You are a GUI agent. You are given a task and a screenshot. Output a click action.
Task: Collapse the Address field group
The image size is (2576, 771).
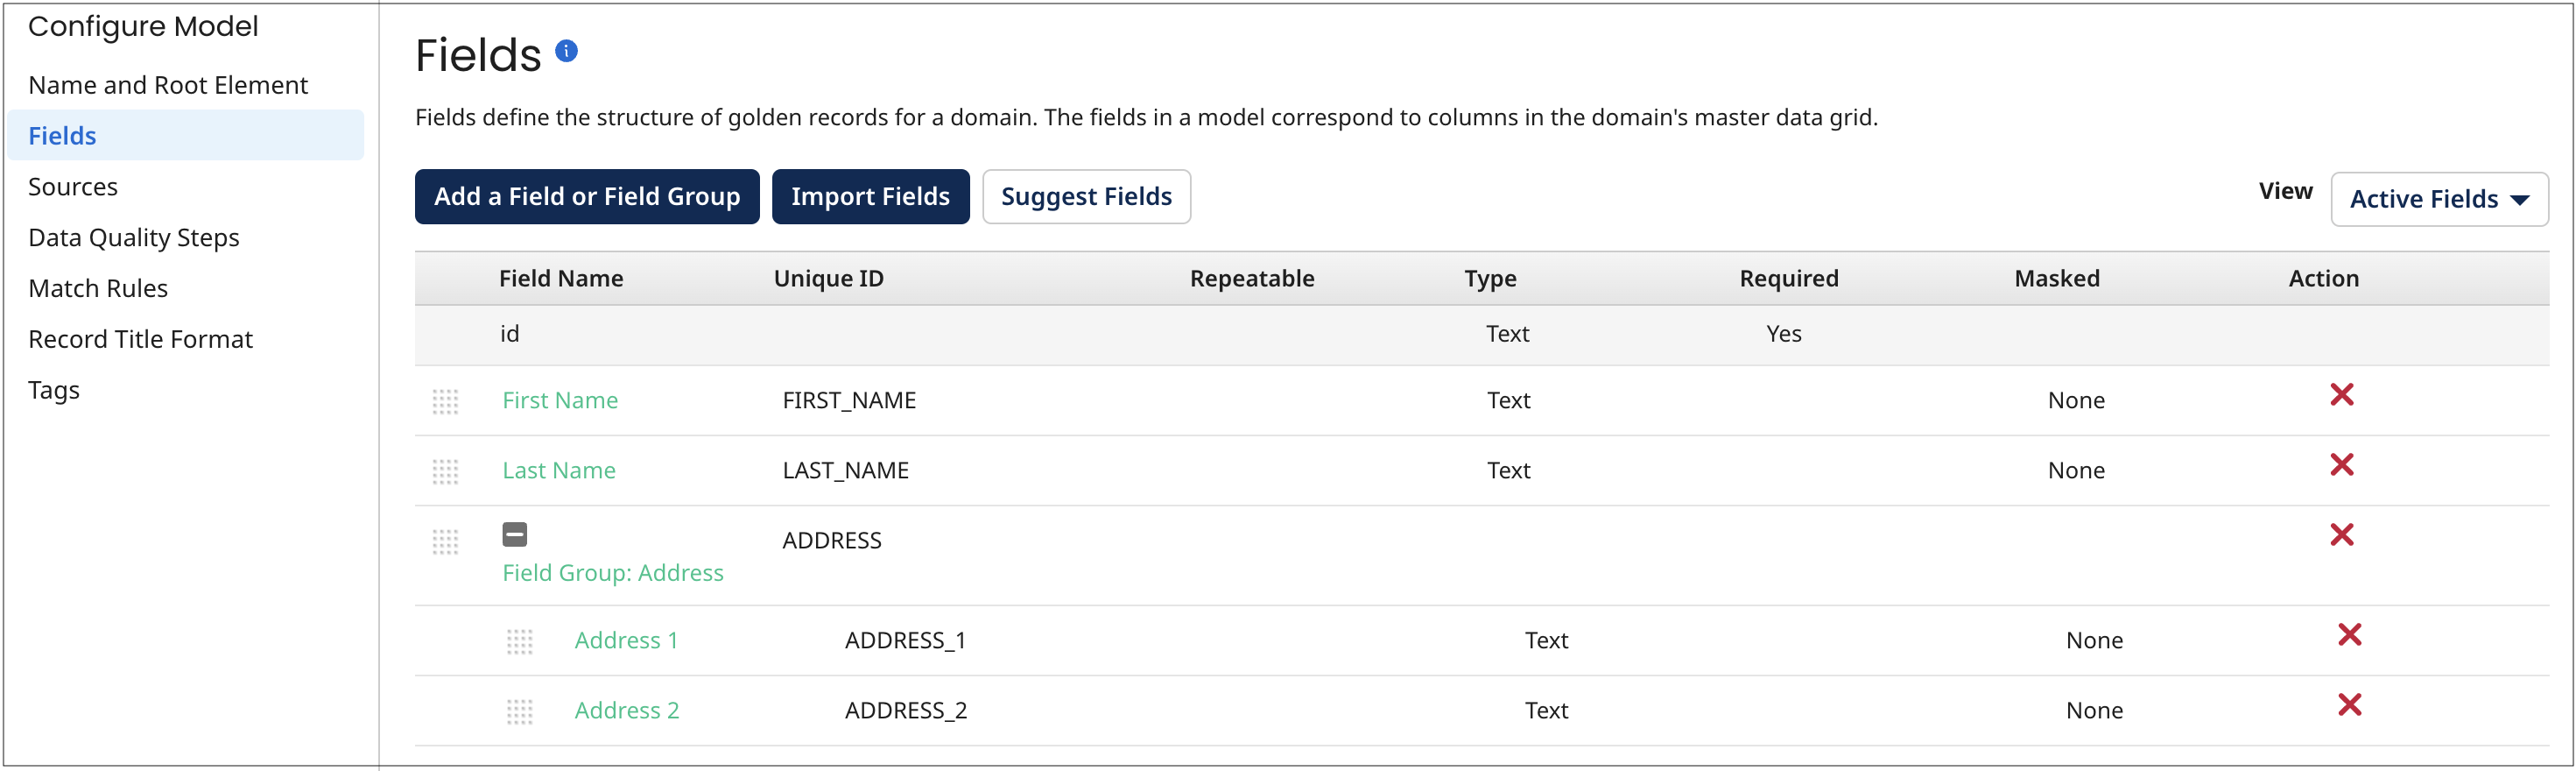click(x=514, y=534)
